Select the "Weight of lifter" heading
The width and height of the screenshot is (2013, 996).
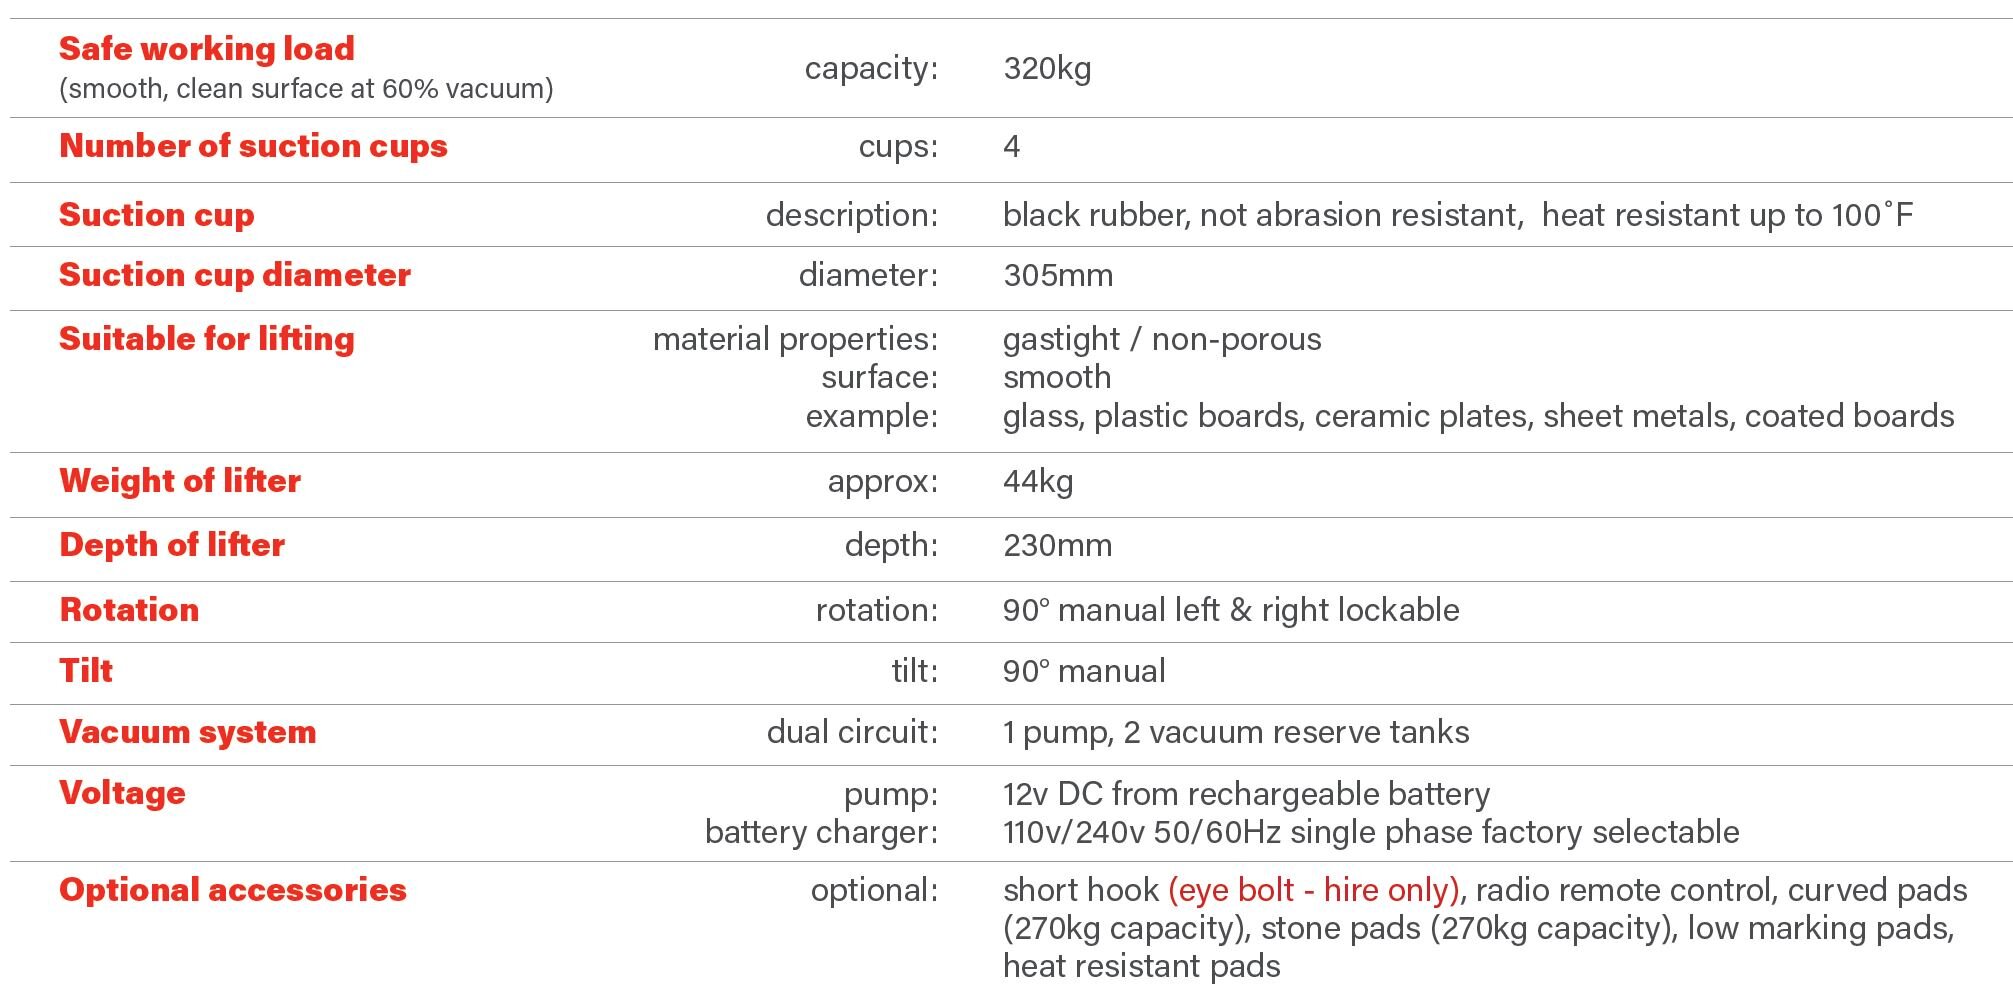pos(180,481)
